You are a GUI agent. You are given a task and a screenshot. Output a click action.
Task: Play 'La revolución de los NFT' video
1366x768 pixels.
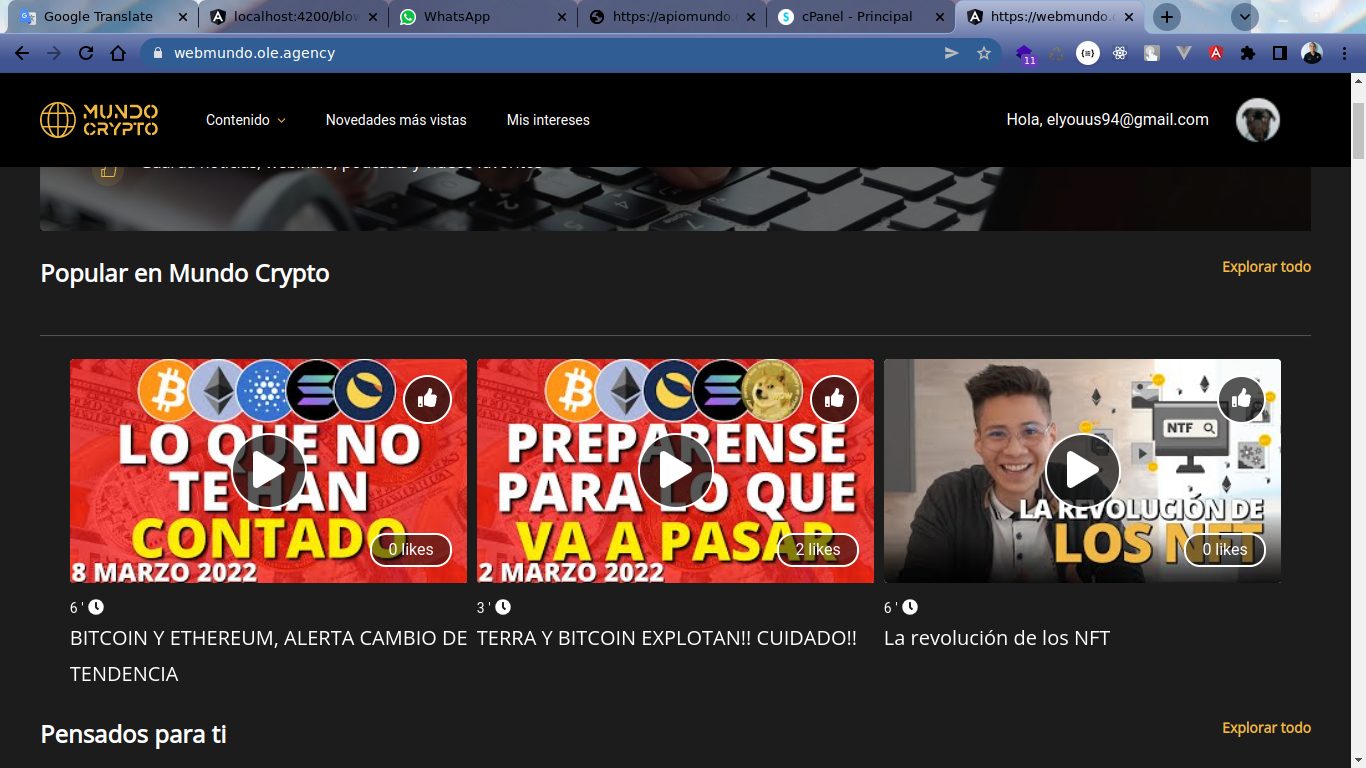pos(1082,470)
